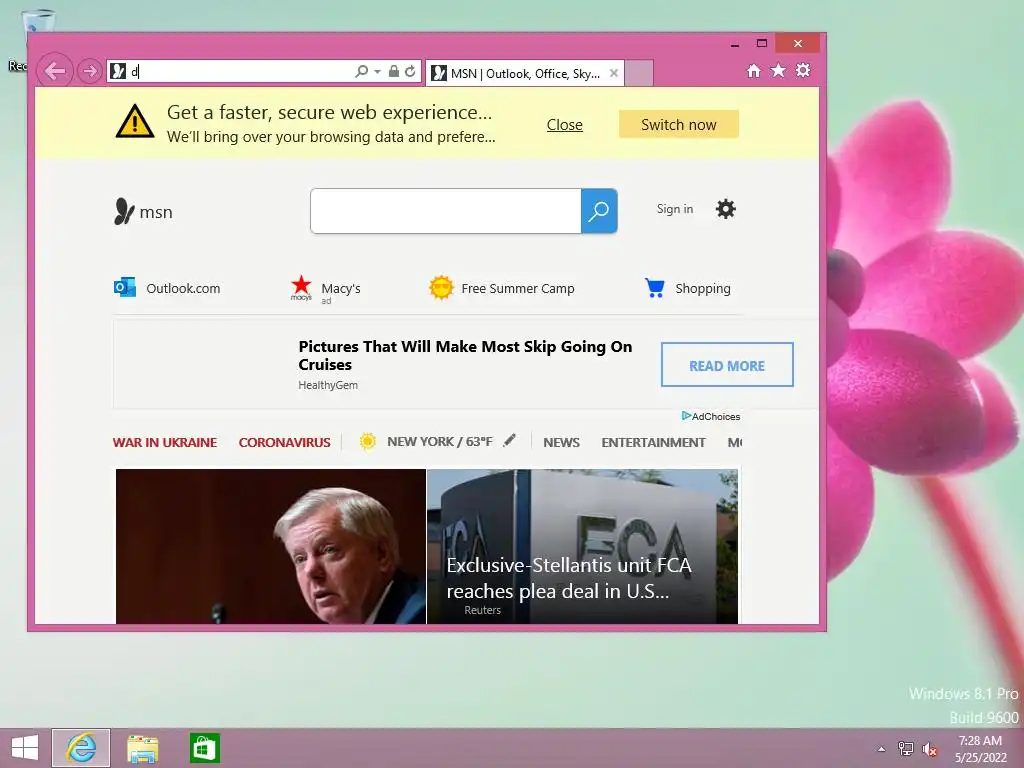This screenshot has width=1024, height=768.
Task: Minimize the Internet Explorer window
Action: [x=735, y=44]
